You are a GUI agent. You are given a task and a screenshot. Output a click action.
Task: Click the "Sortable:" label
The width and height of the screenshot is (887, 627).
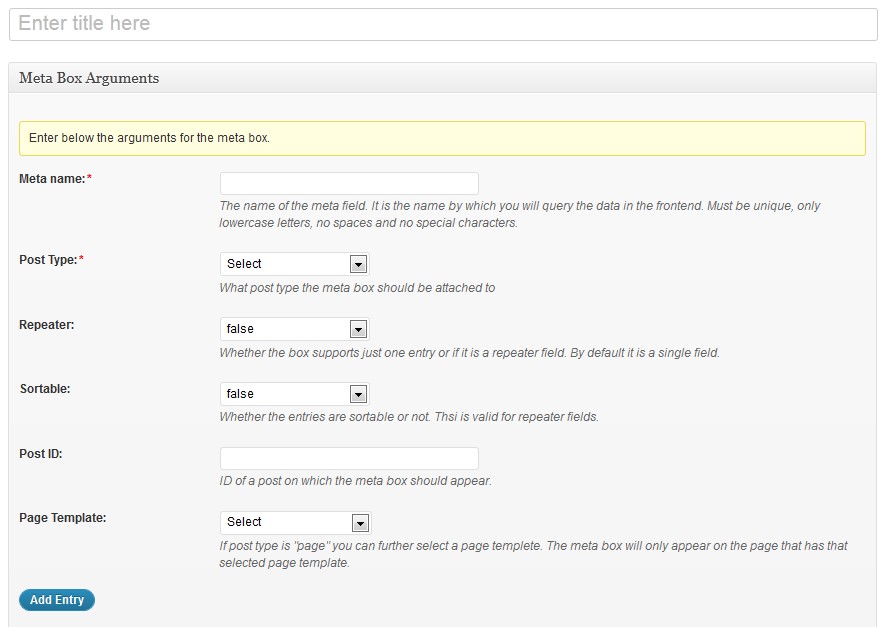45,389
